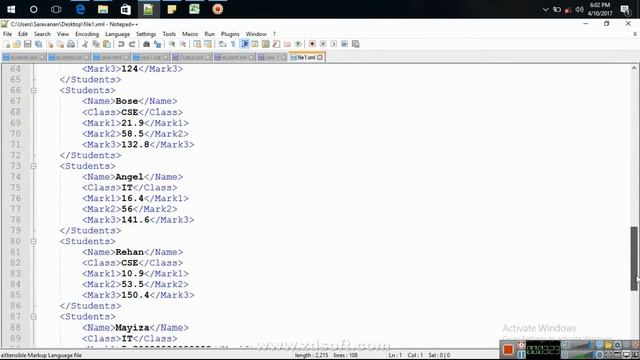This screenshot has height=360, width=640.
Task: Click the name Bose on line 67
Action: [127, 101]
